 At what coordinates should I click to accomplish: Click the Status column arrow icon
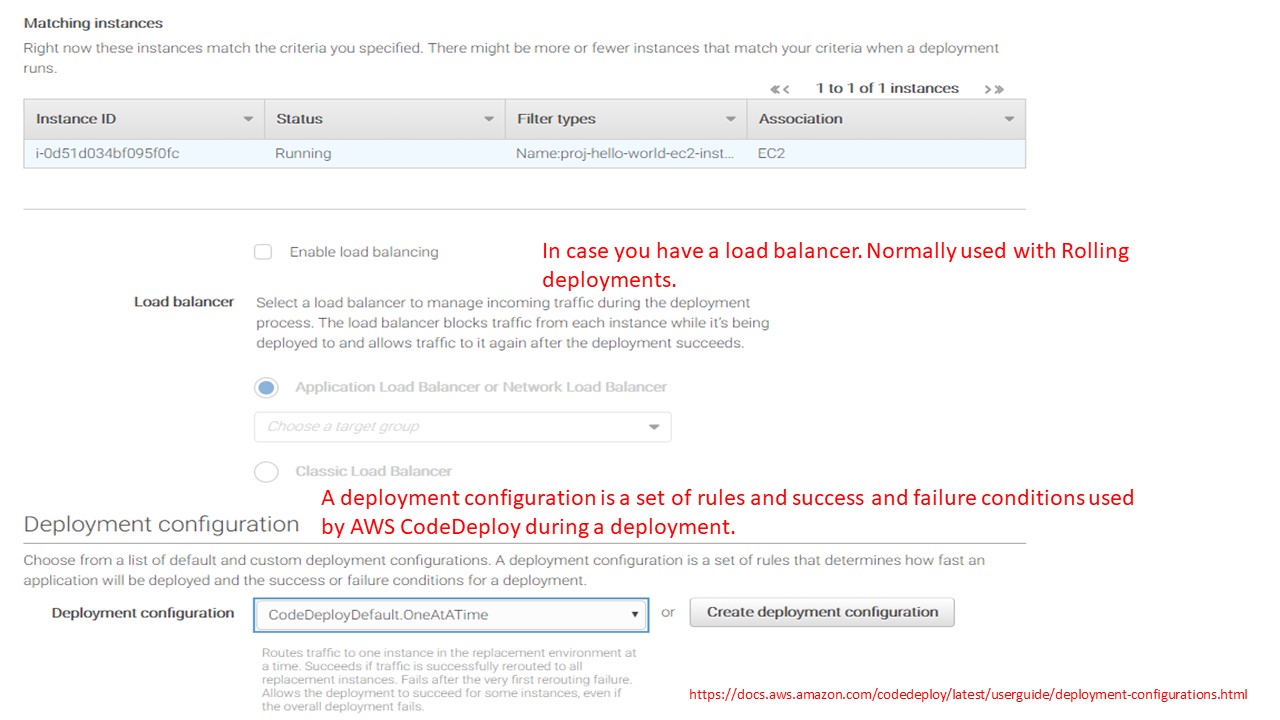click(489, 119)
